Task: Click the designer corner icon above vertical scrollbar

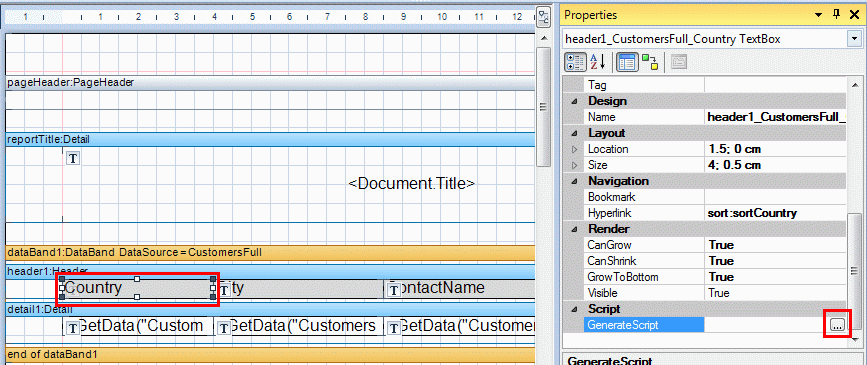Action: [544, 16]
